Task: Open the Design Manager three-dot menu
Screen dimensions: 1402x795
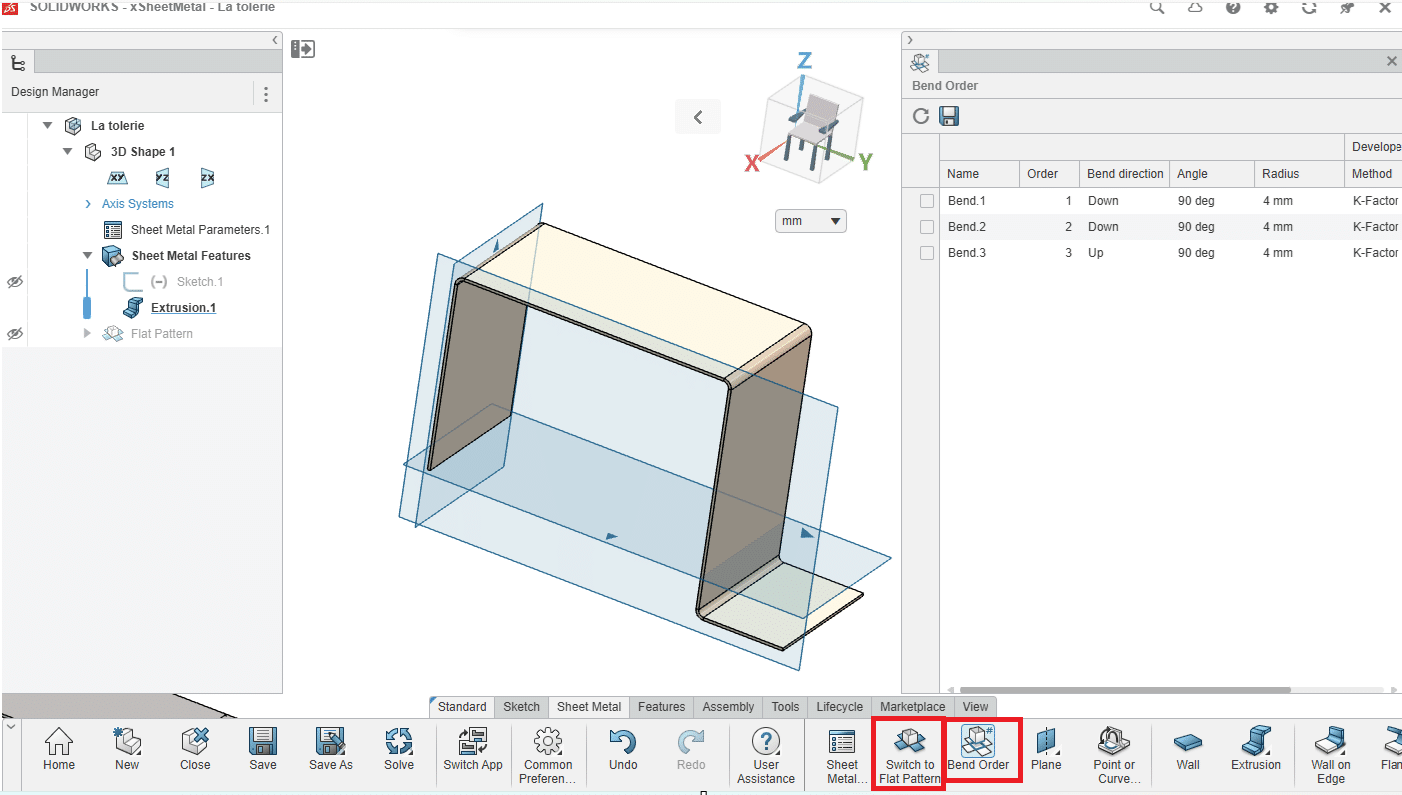Action: point(266,94)
